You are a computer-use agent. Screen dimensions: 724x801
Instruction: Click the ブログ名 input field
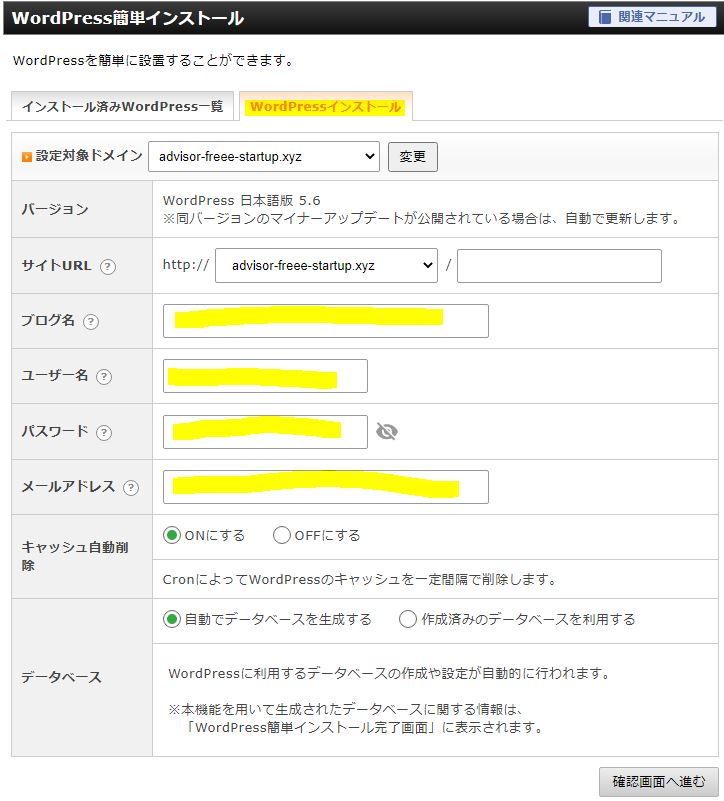[325, 321]
